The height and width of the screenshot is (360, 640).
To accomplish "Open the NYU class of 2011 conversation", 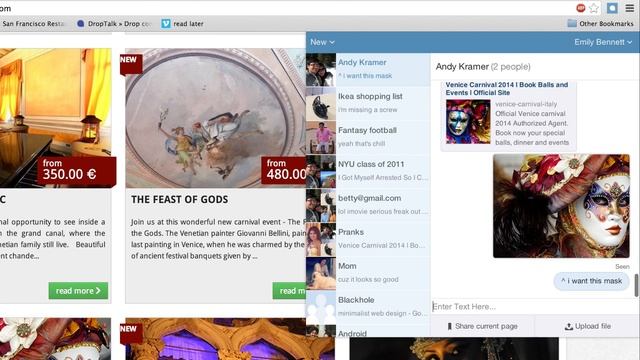I will [x=368, y=171].
